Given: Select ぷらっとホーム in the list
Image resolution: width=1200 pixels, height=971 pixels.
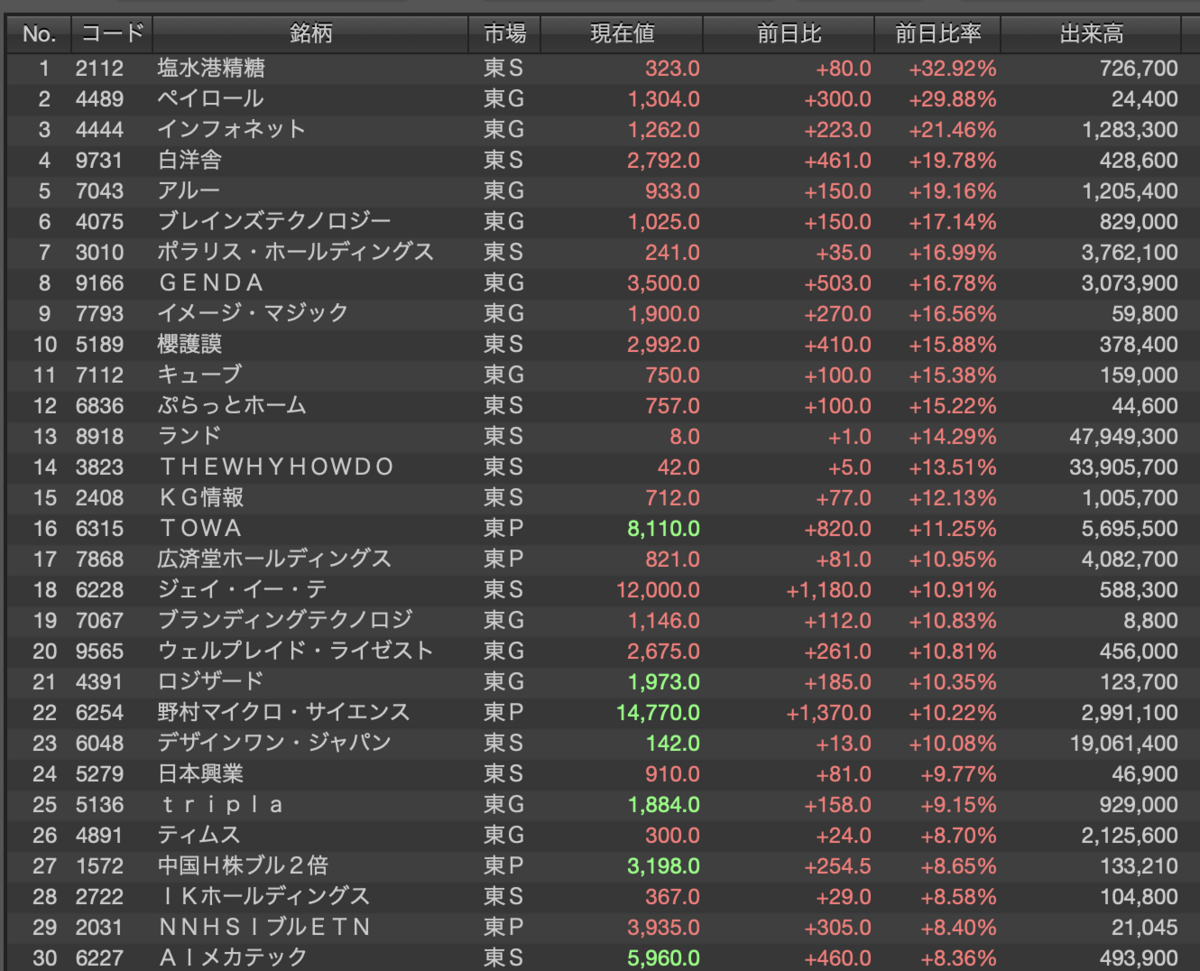Looking at the screenshot, I should click(232, 405).
